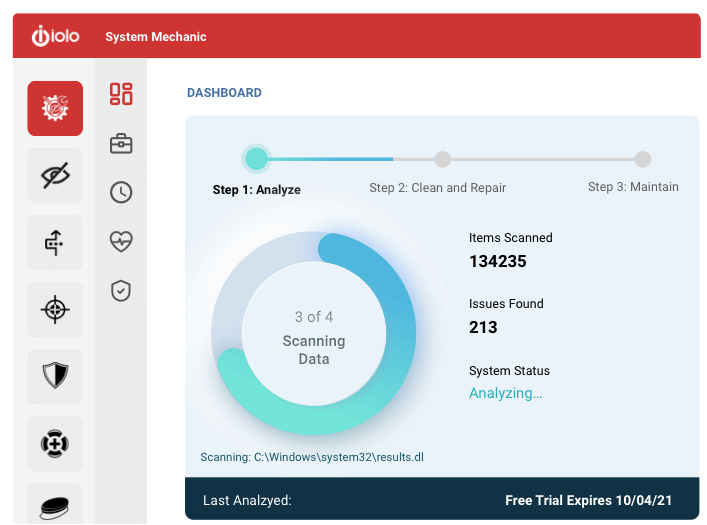
Task: Open the lifebuoy recovery sidebar icon
Action: coord(55,443)
